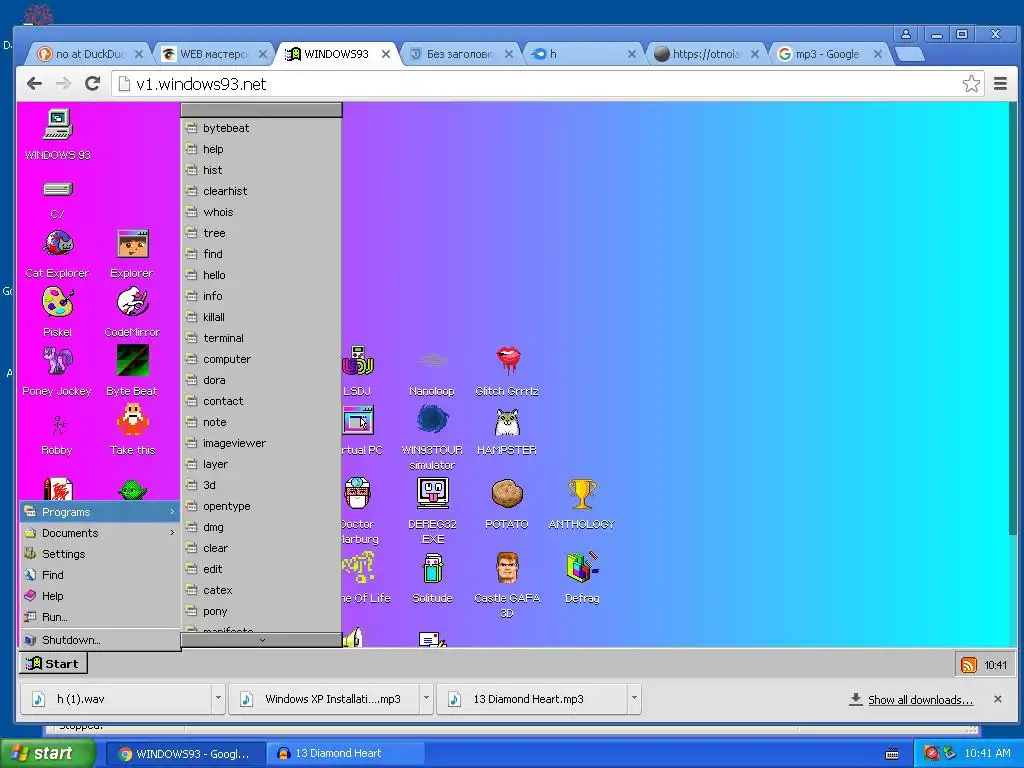The height and width of the screenshot is (768, 1024).
Task: Launch Poney Jockey icon
Action: pos(57,361)
